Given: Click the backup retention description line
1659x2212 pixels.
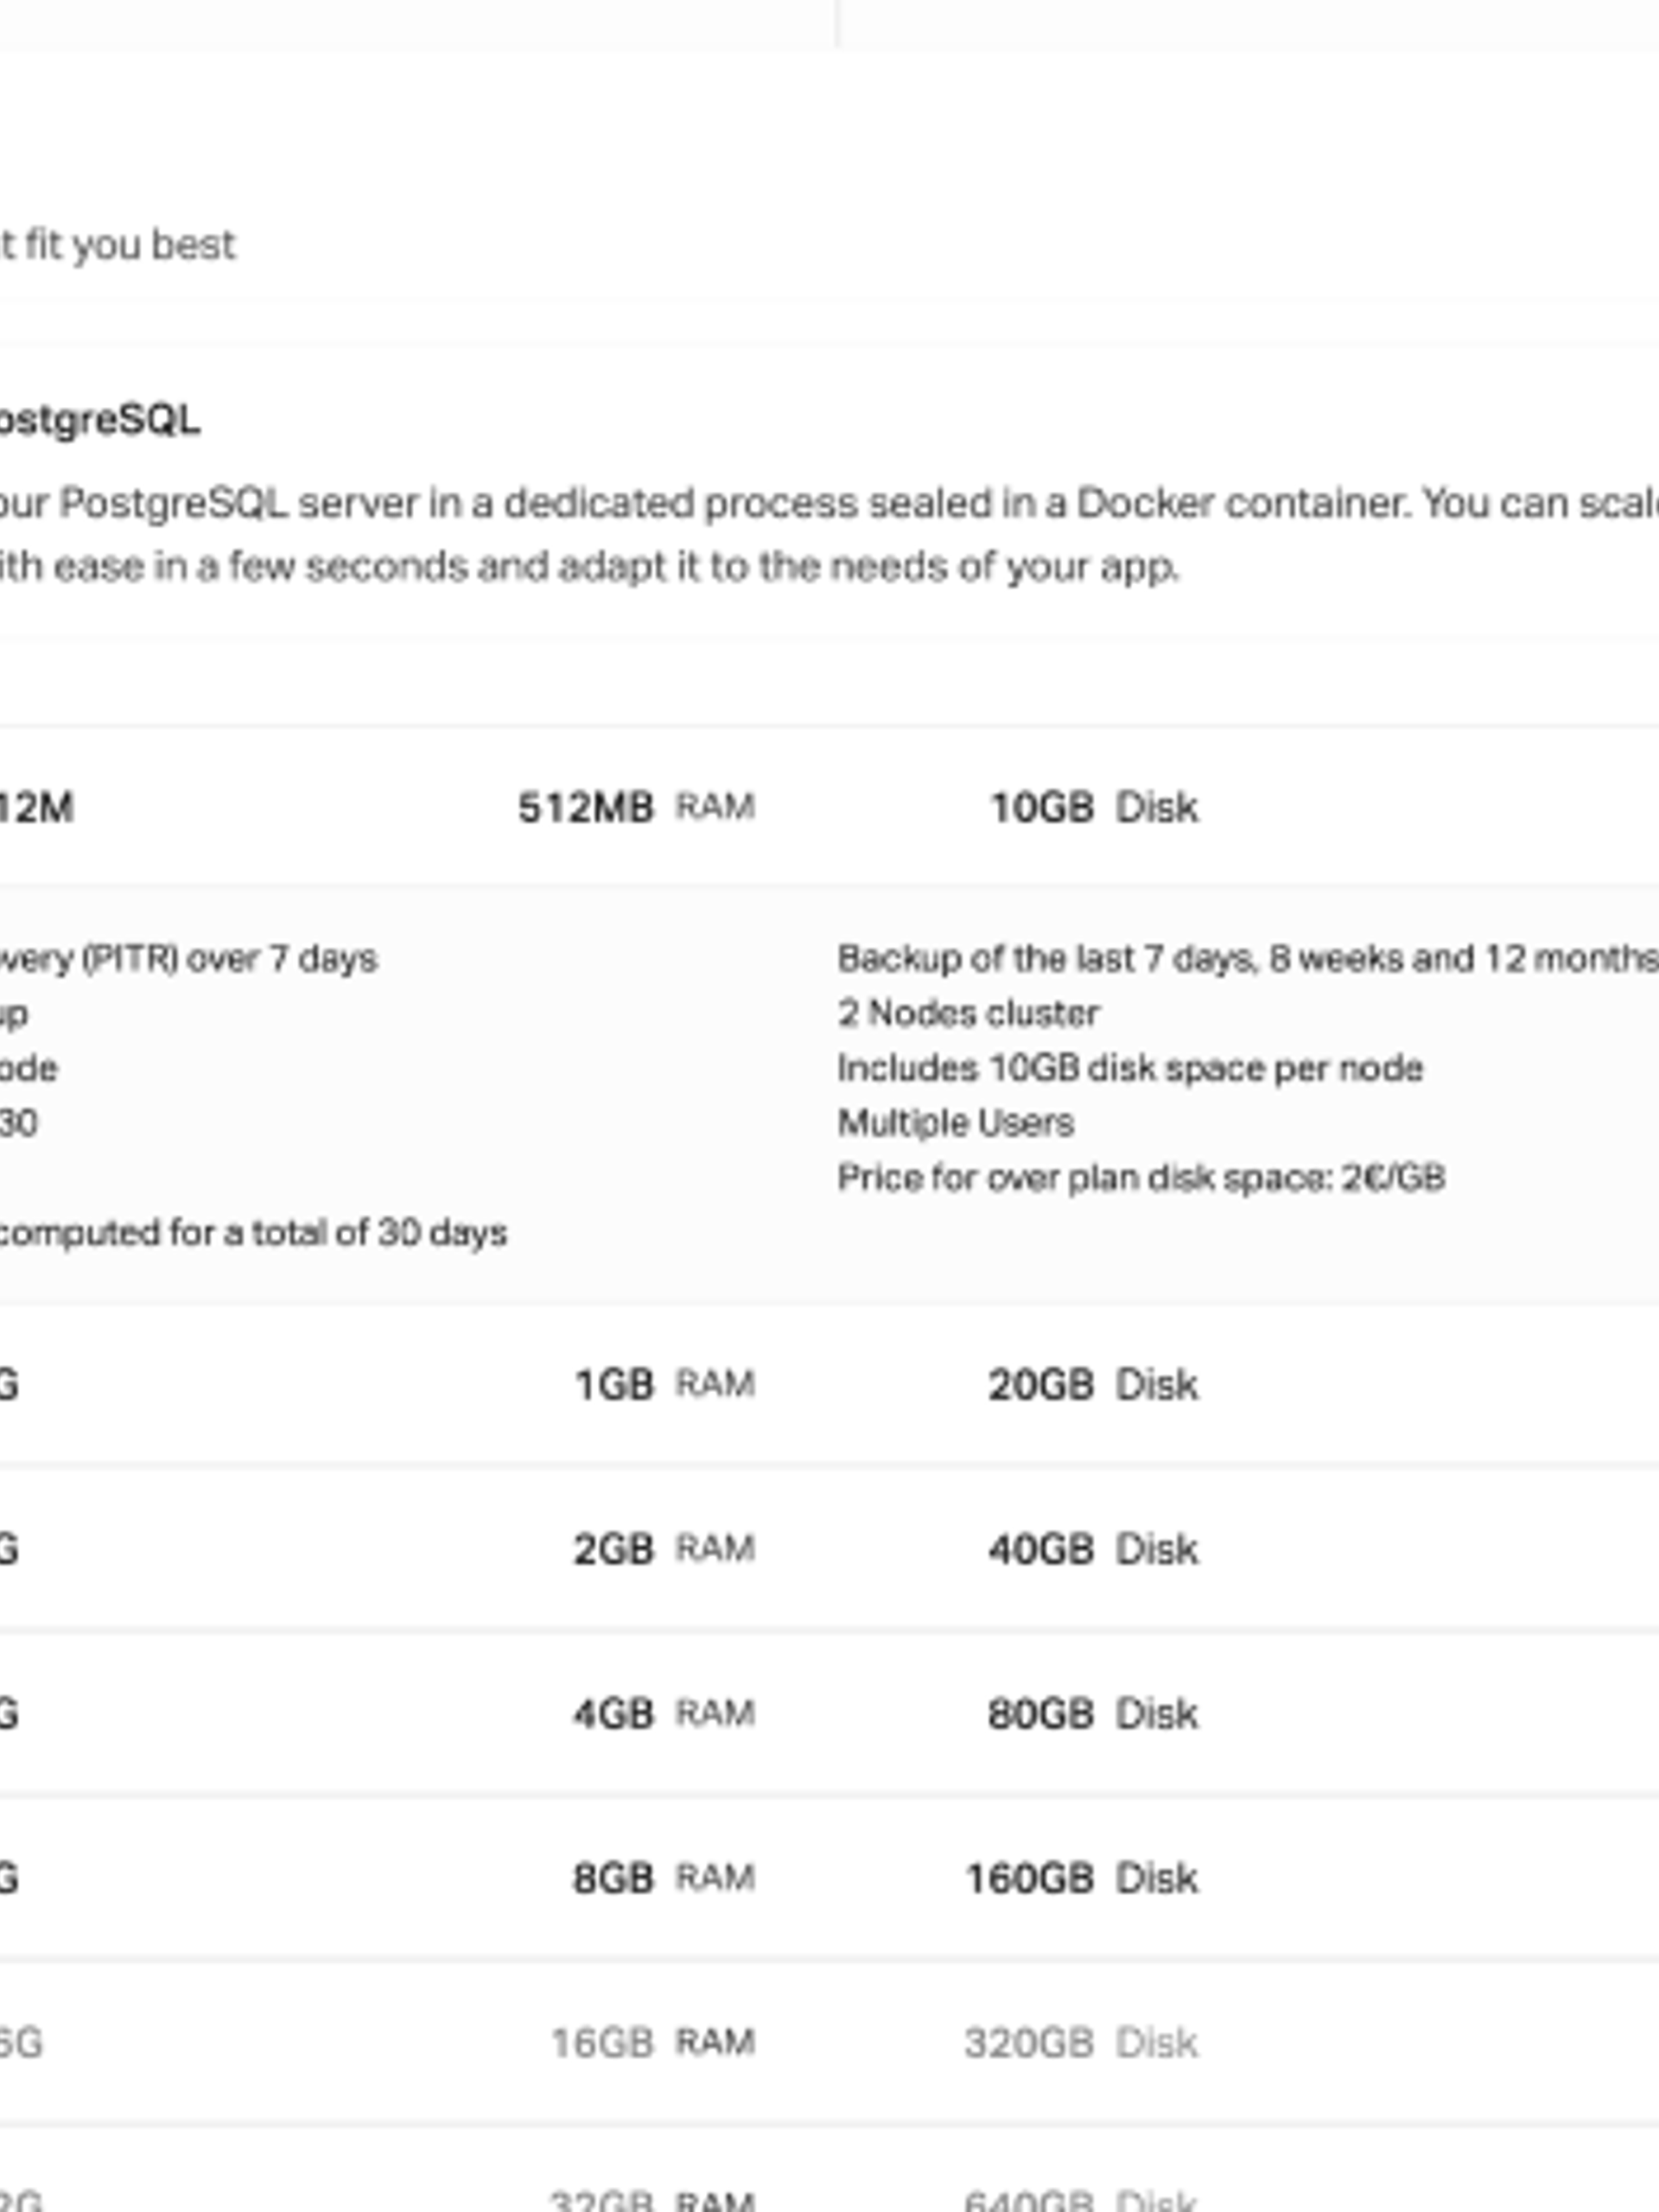Looking at the screenshot, I should 1248,959.
